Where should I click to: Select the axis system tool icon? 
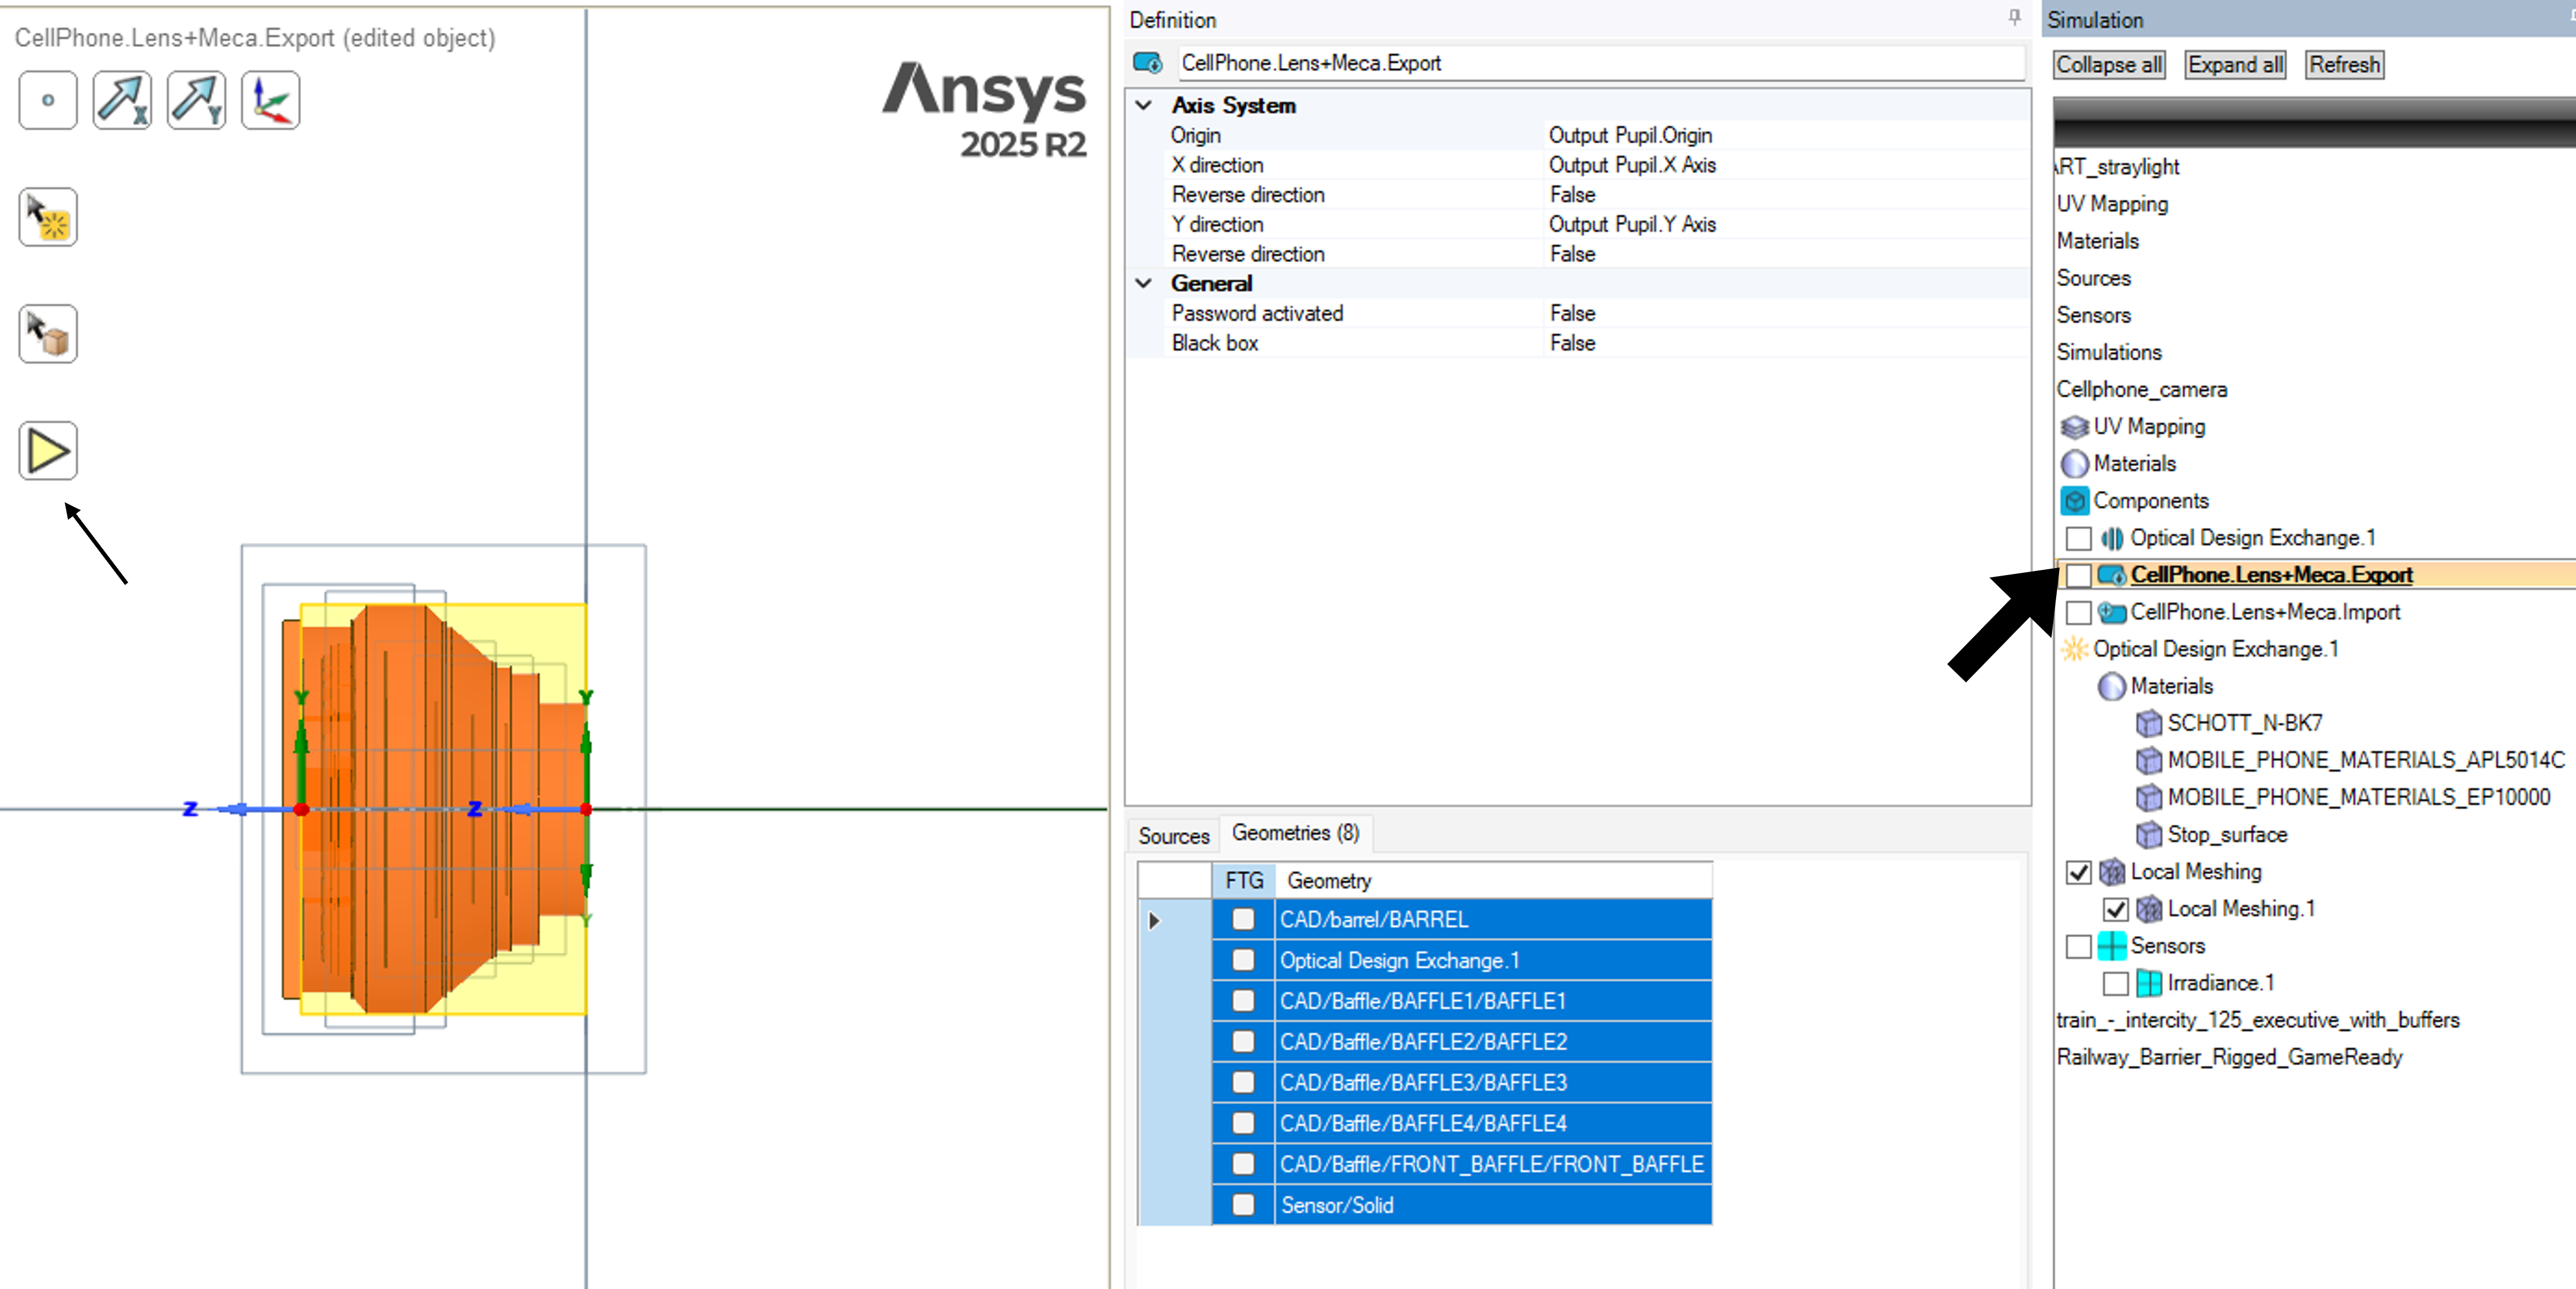pos(270,100)
